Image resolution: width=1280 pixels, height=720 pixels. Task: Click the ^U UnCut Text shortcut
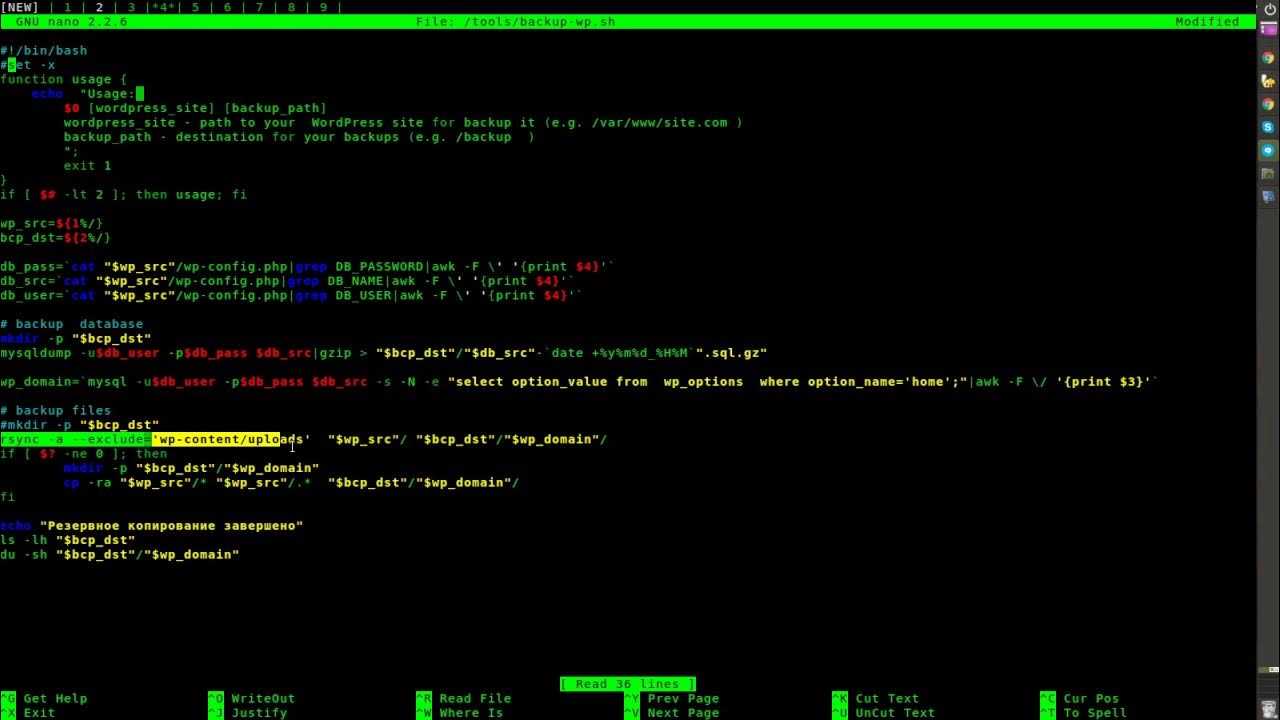884,713
